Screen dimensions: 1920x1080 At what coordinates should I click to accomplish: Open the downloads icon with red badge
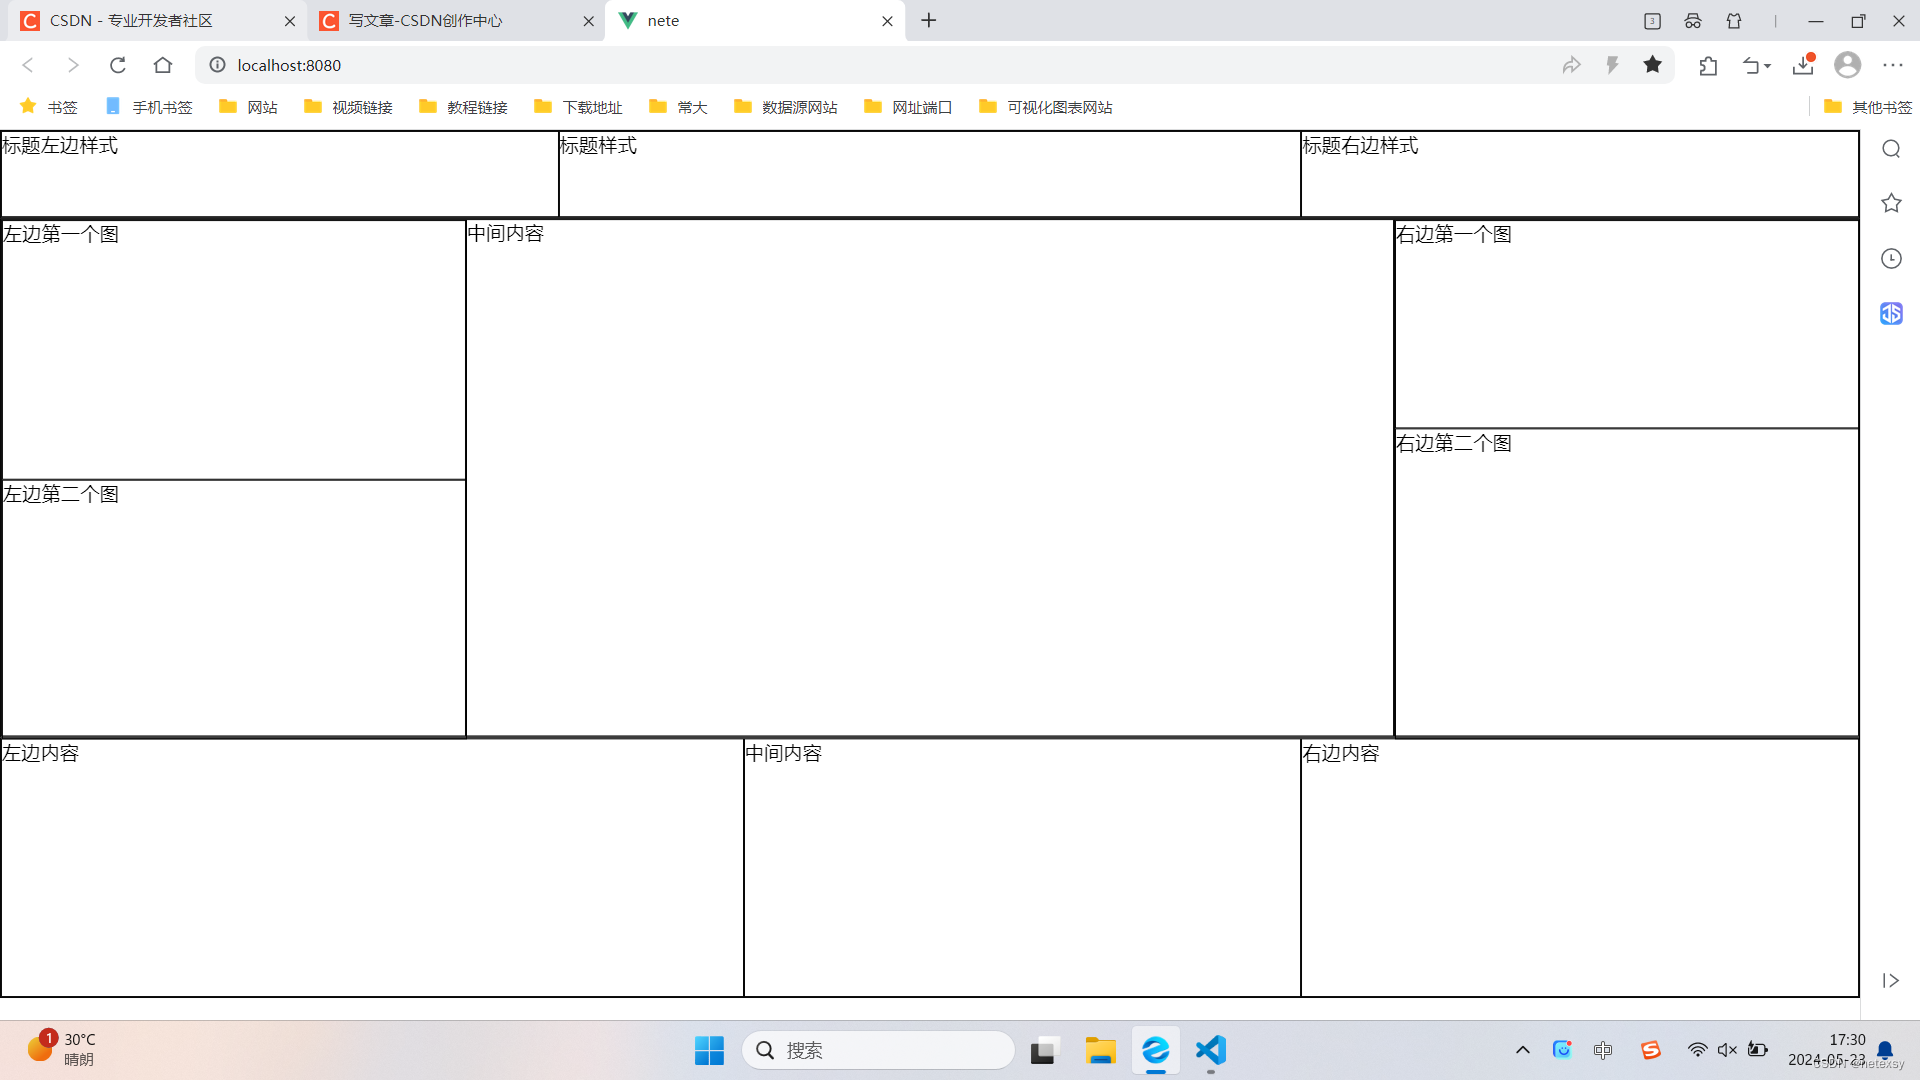1803,65
